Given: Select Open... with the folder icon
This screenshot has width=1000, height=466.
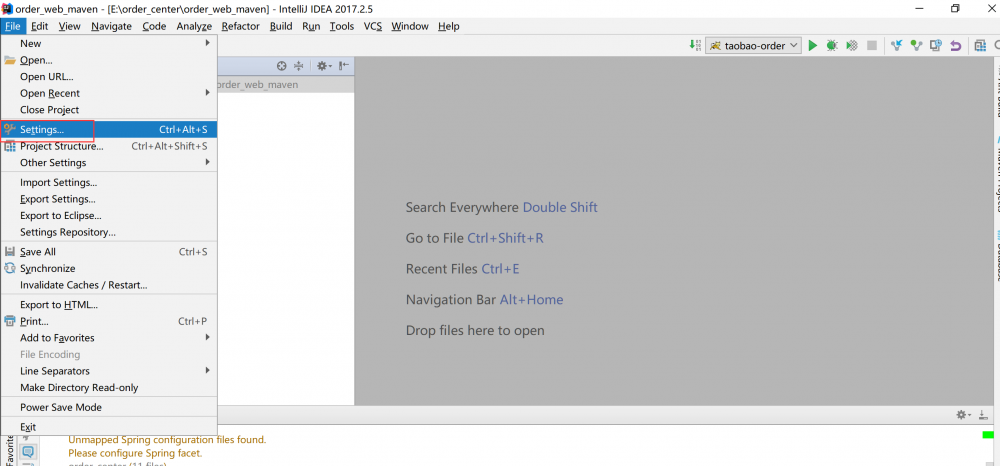Looking at the screenshot, I should pos(109,60).
